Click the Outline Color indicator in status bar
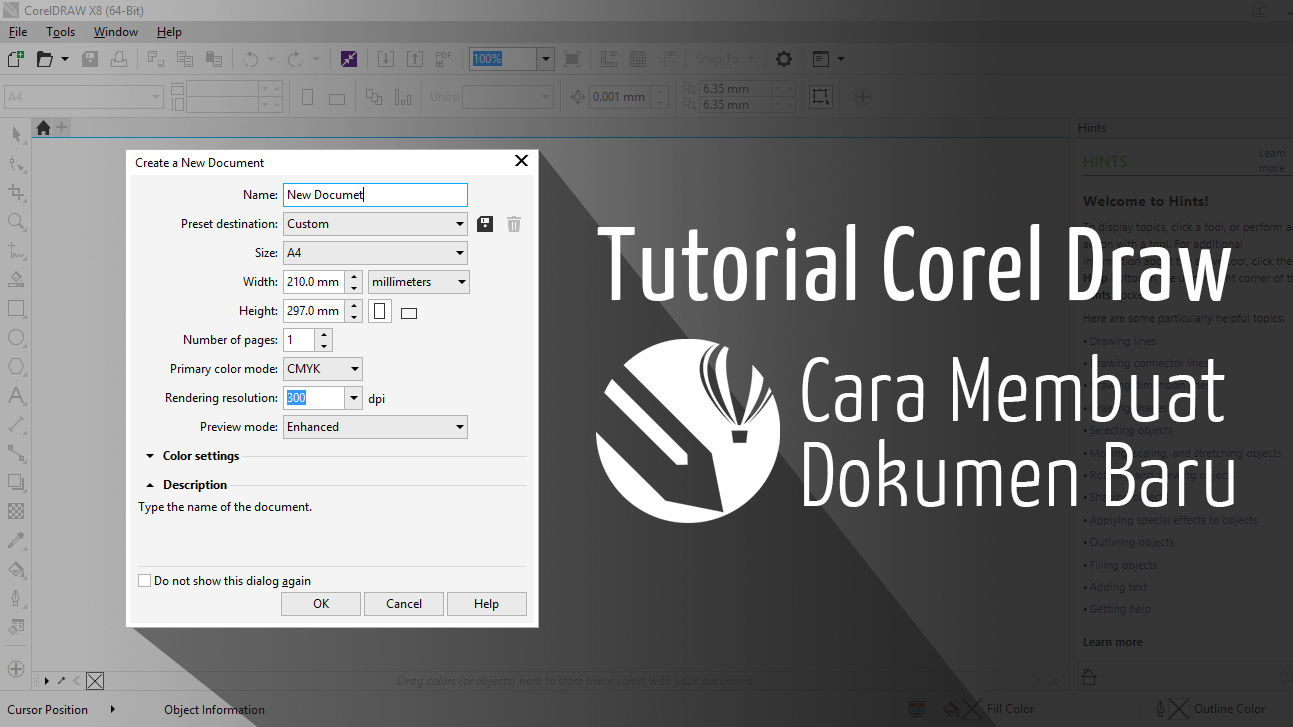Screen dimensions: 1293x727 [x=1210, y=709]
